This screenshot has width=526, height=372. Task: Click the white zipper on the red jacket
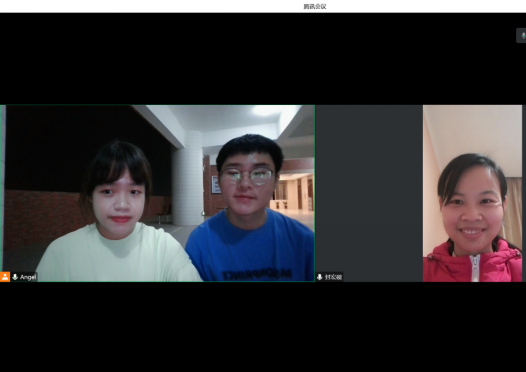pyautogui.click(x=475, y=267)
